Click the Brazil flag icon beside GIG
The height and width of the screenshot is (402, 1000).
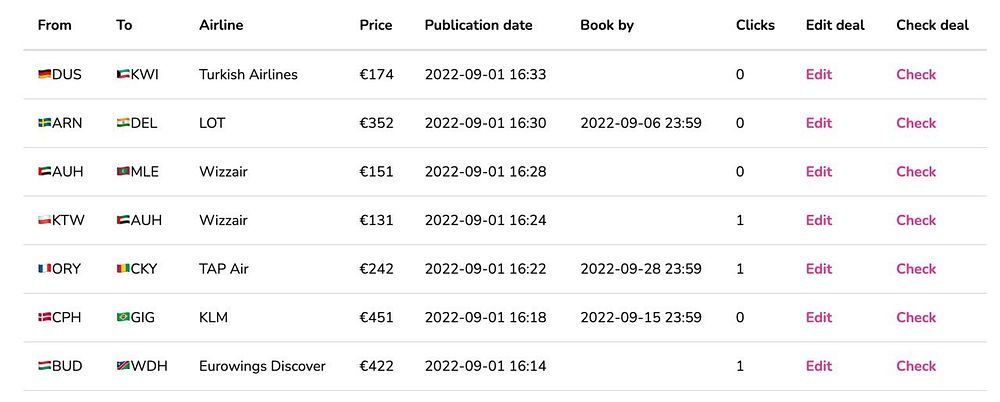tap(123, 317)
